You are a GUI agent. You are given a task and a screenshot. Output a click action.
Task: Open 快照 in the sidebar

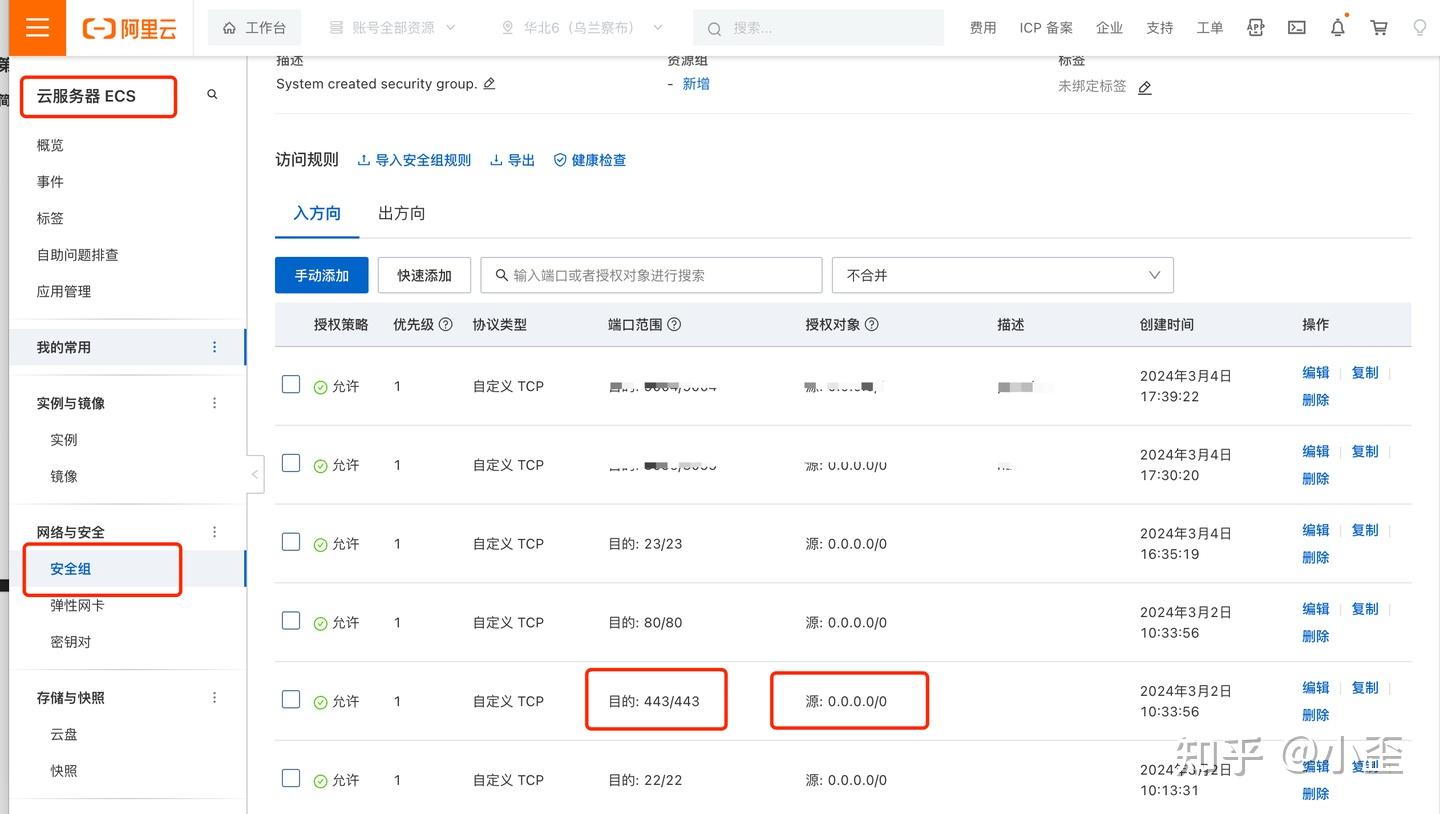(x=64, y=771)
